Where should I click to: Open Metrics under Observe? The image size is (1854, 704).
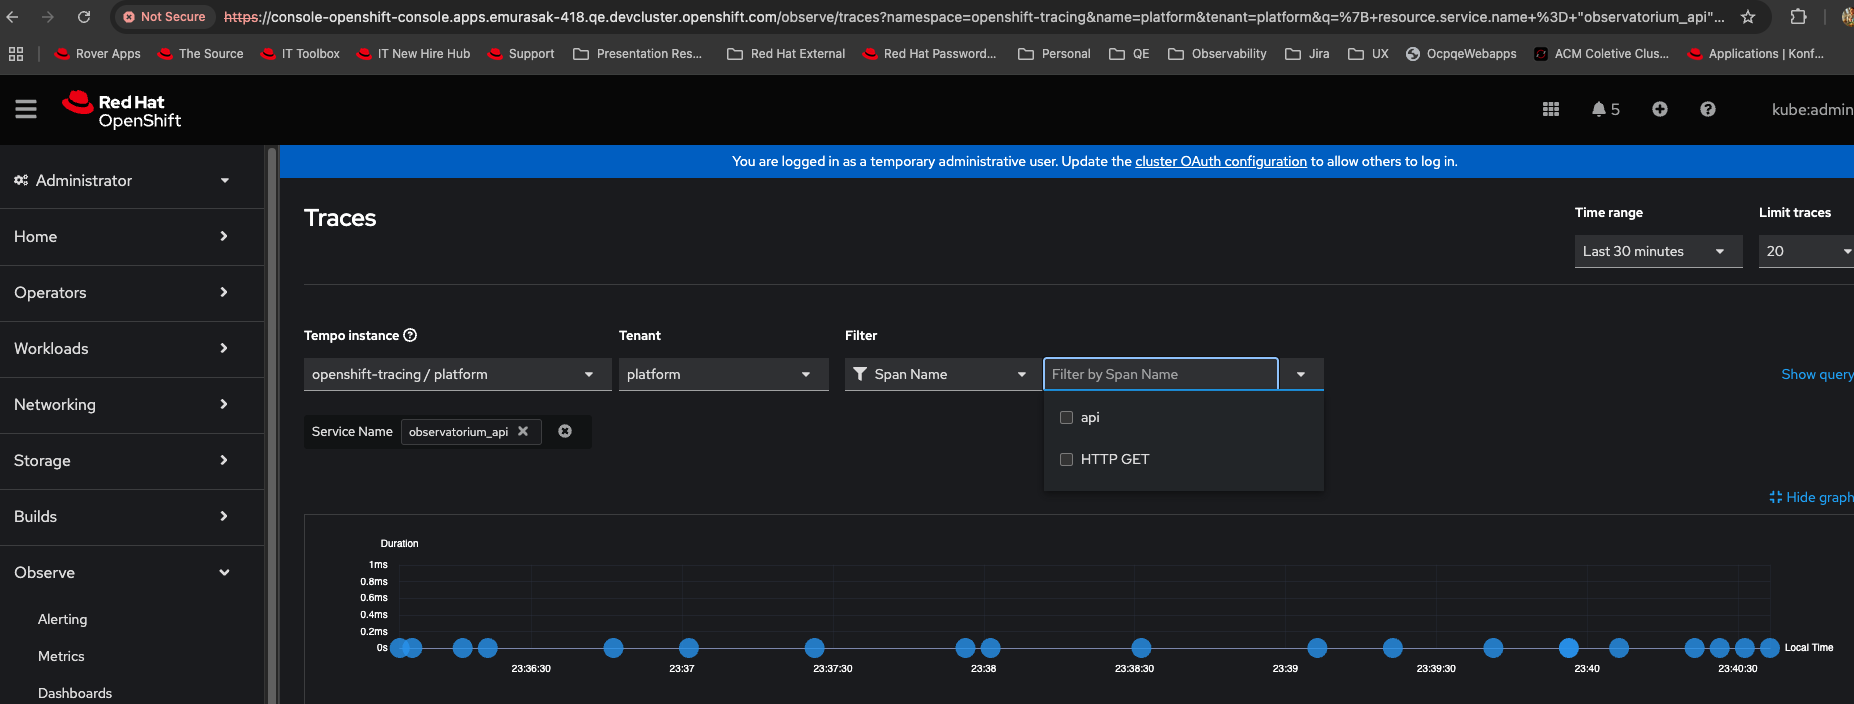point(61,656)
